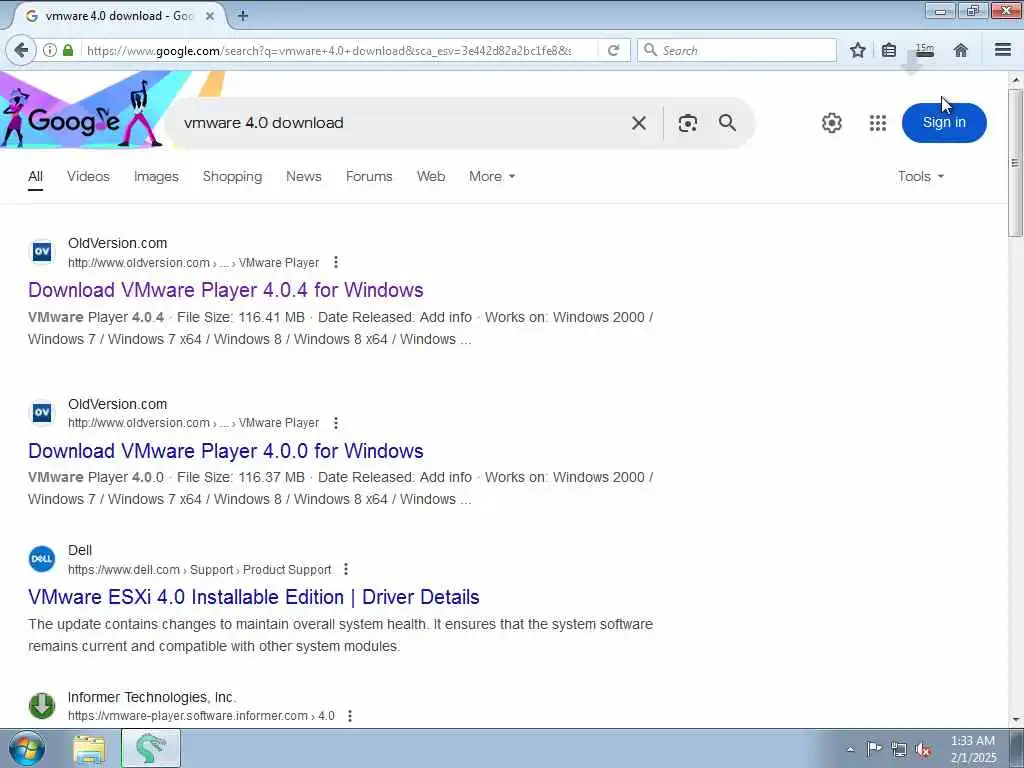1024x768 pixels.
Task: Go to browser home page icon
Action: click(x=960, y=50)
